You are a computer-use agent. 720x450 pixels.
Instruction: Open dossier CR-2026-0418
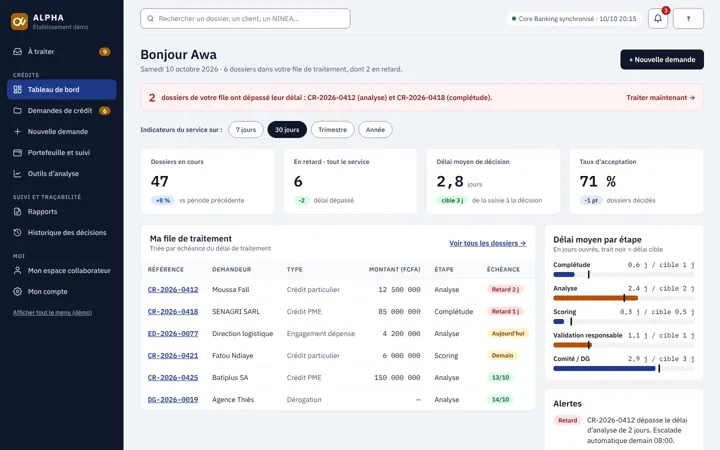click(173, 312)
